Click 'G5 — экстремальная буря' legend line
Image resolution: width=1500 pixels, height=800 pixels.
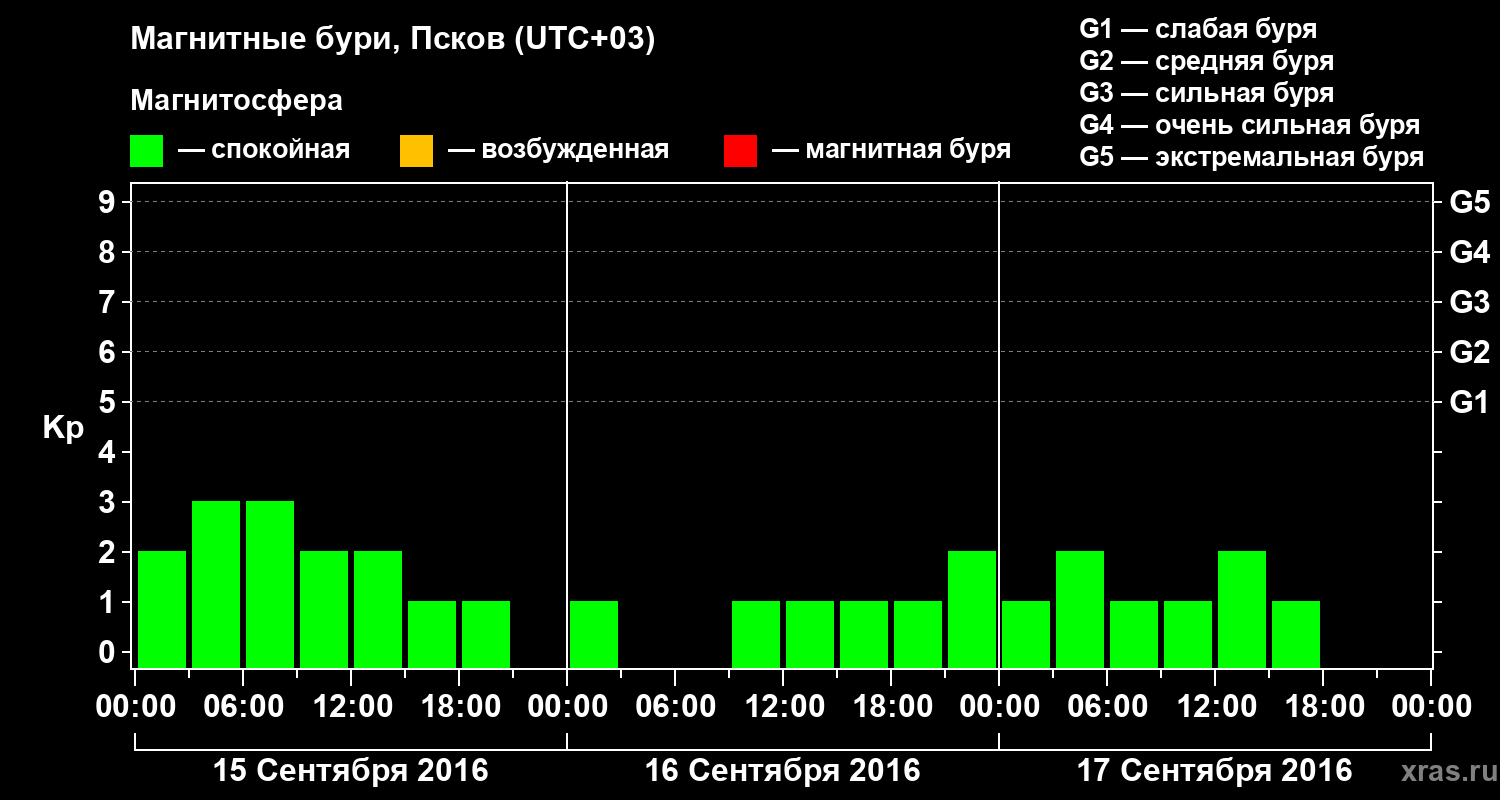click(1251, 158)
